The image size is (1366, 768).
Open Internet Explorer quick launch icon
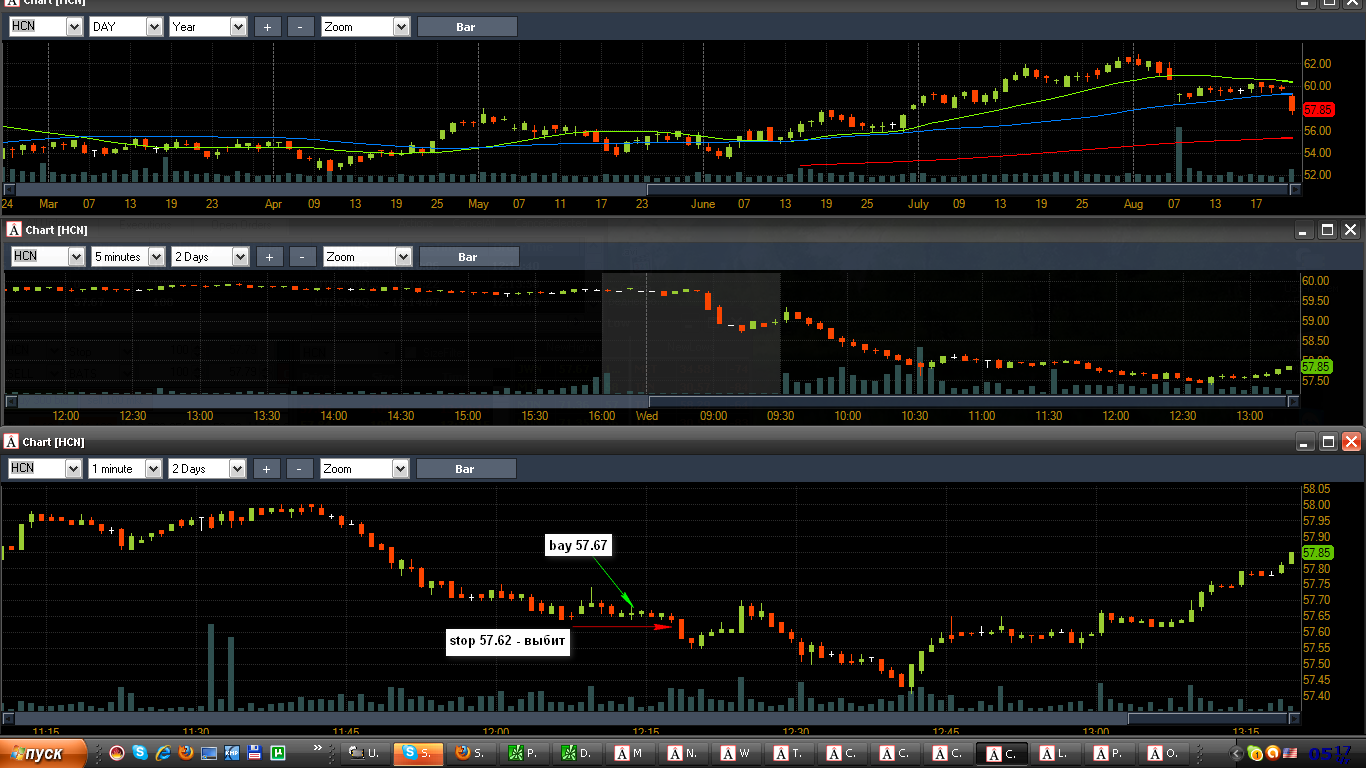(x=163, y=752)
